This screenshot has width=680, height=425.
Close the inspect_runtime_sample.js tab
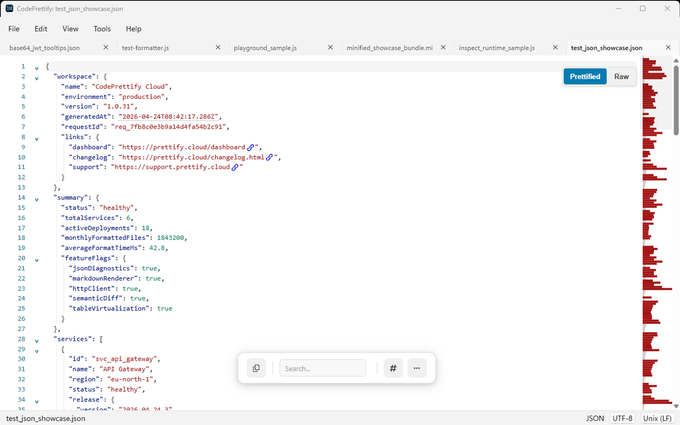[x=556, y=47]
